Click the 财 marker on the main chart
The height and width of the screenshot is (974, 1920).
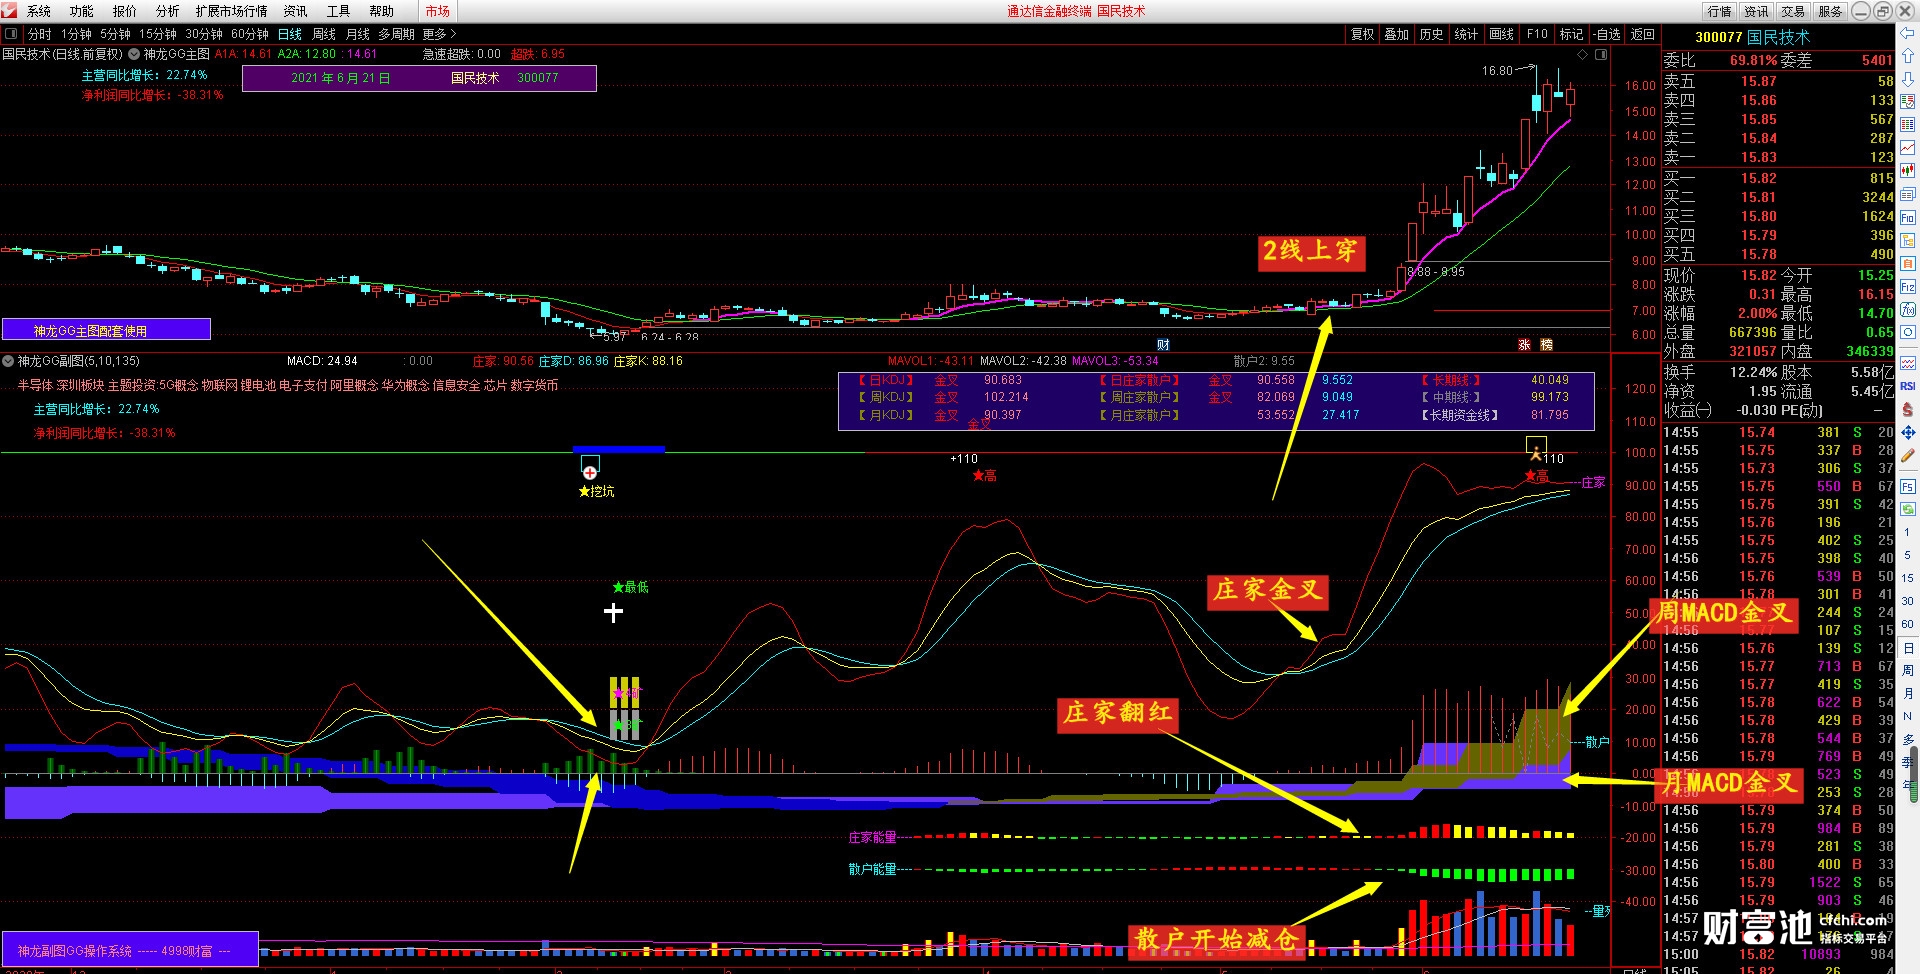tap(1163, 344)
